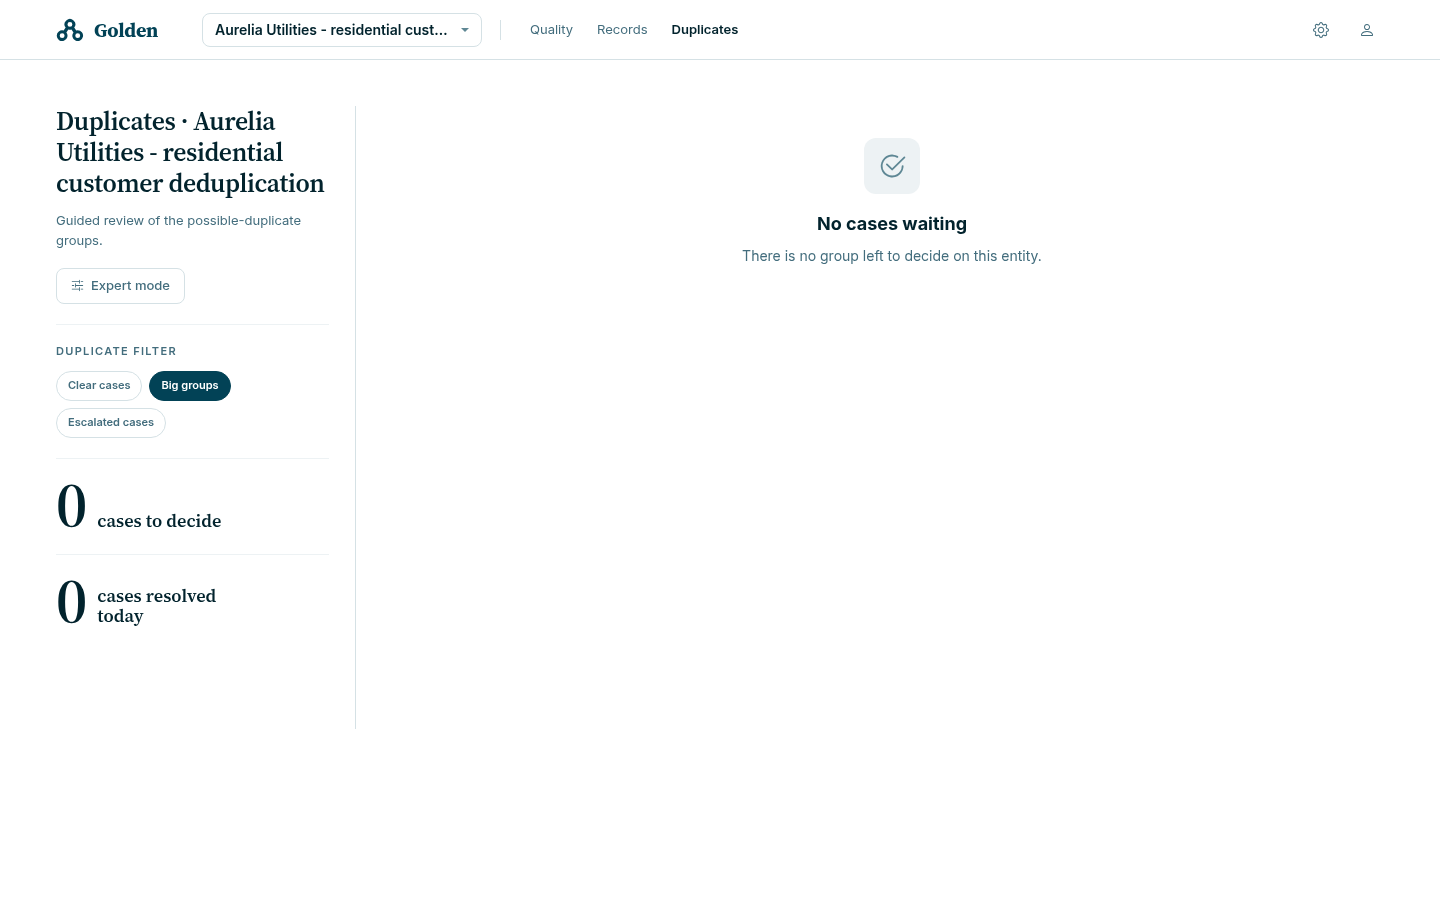Expand the Aurelia Utilities entity dropdown
Viewport: 1440px width, 900px height.
(x=342, y=30)
